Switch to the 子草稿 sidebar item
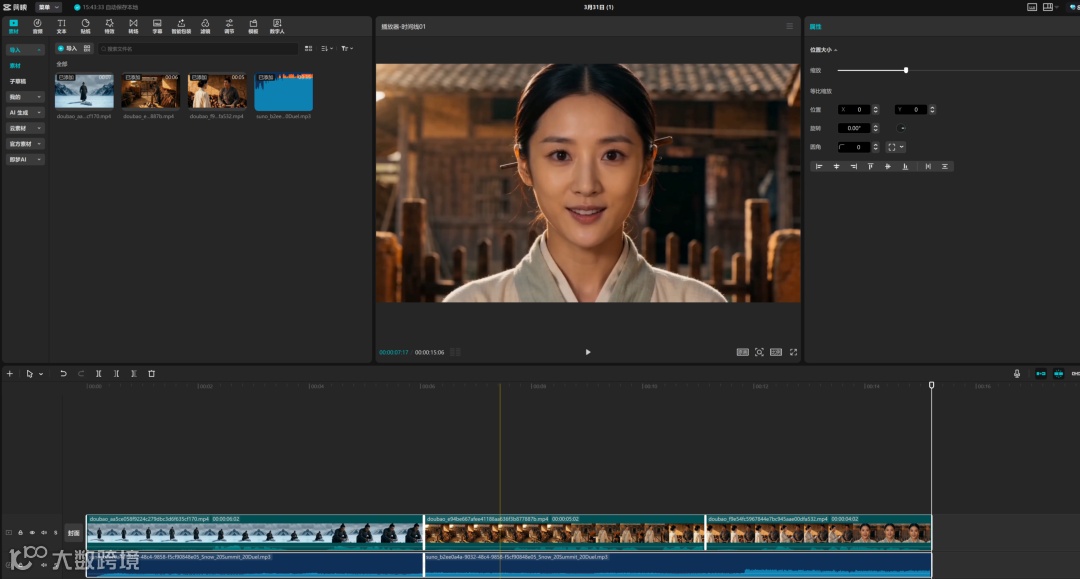The image size is (1080, 579). pos(18,81)
